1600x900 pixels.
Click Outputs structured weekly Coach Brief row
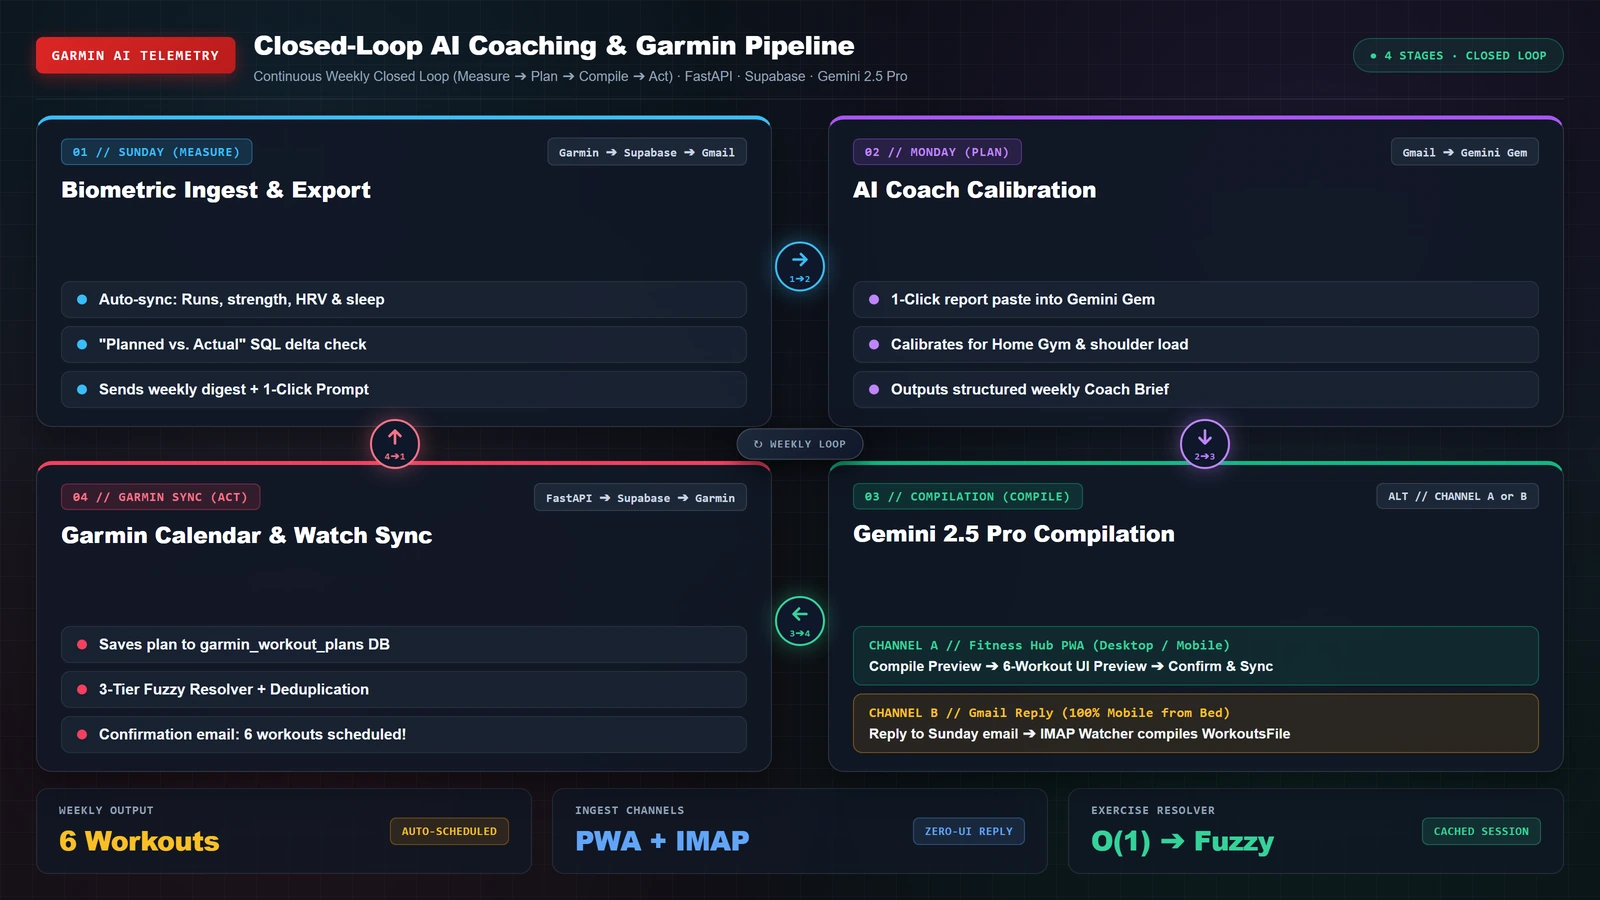click(x=1196, y=389)
